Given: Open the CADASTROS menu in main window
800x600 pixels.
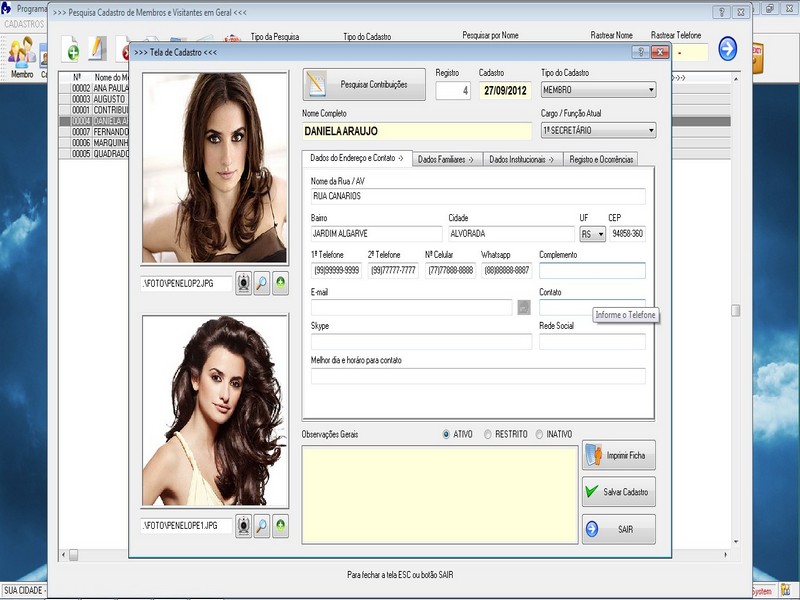Looking at the screenshot, I should [x=24, y=24].
